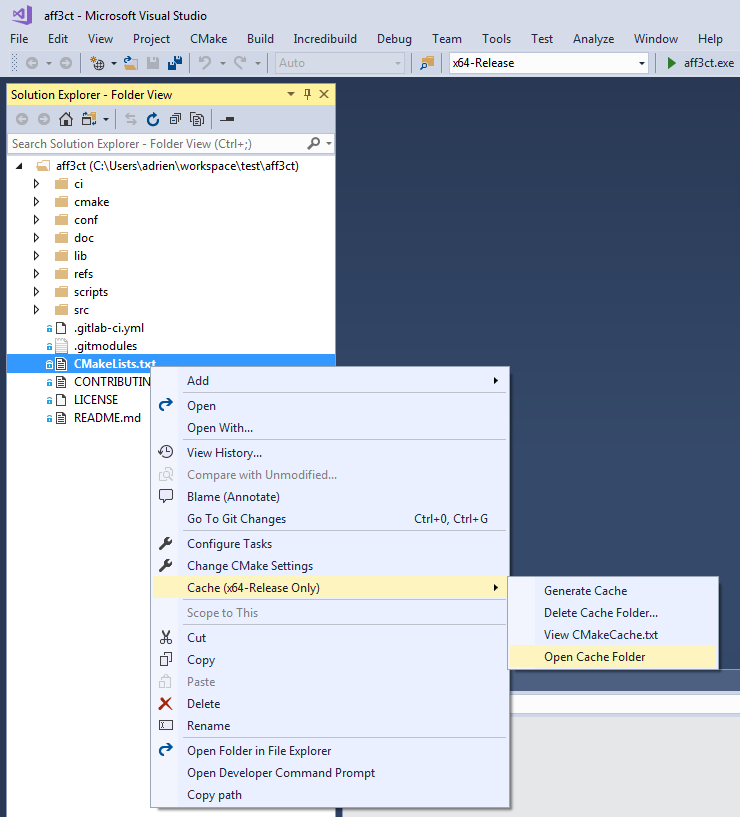Screen dimensions: 740x817
Task: Expand the ci folder
Action: (x=36, y=183)
